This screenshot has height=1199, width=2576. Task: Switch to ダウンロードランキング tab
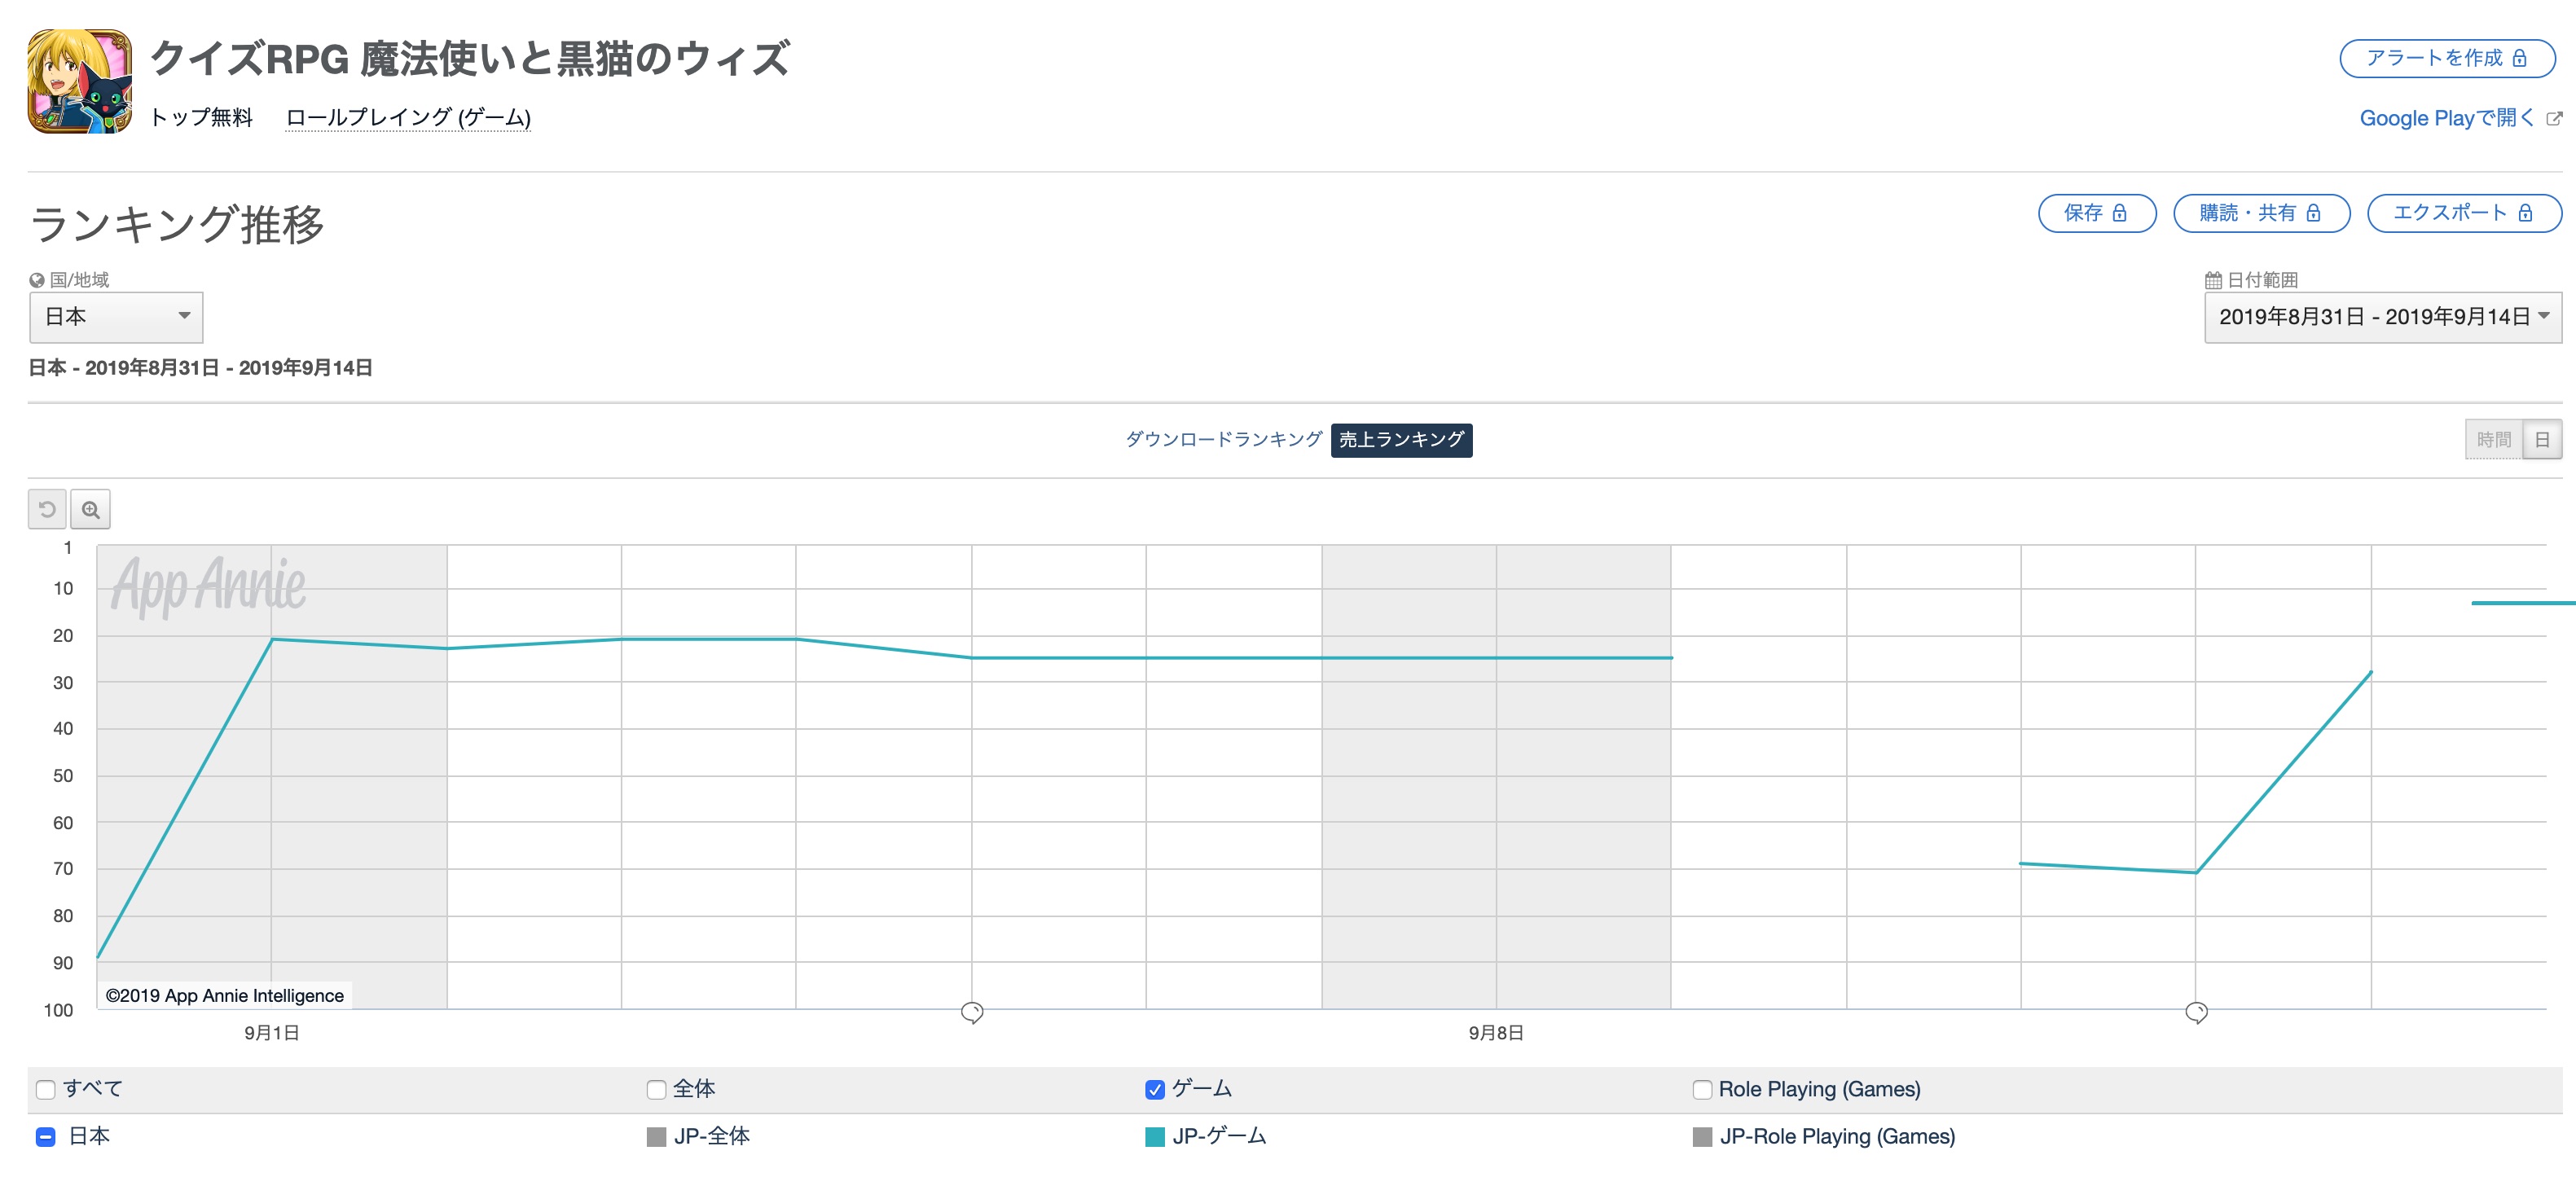tap(1224, 440)
